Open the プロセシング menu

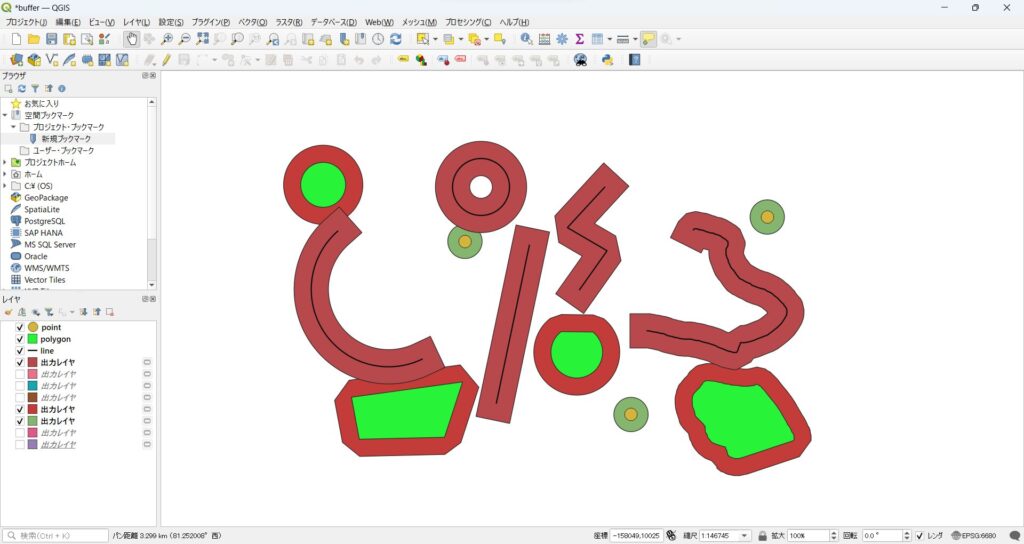467,22
